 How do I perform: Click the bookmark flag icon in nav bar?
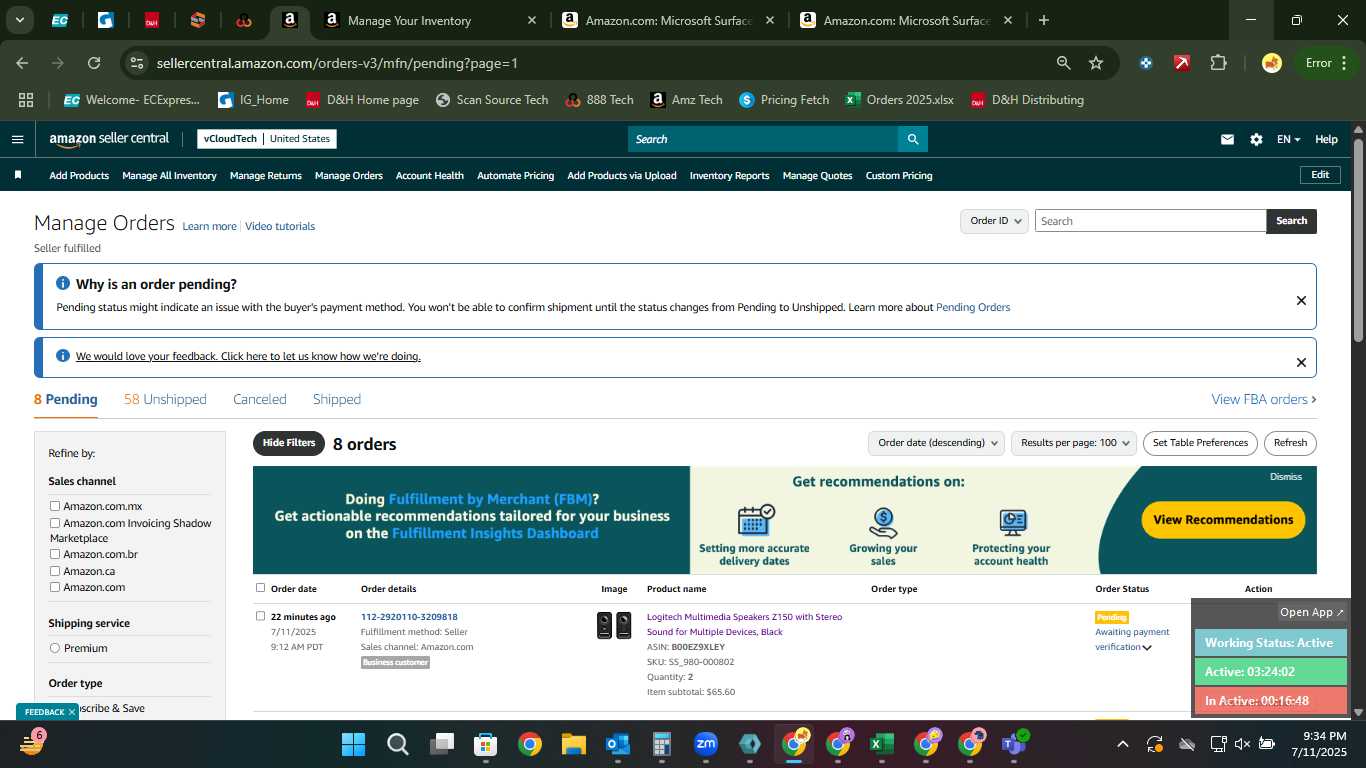18,175
